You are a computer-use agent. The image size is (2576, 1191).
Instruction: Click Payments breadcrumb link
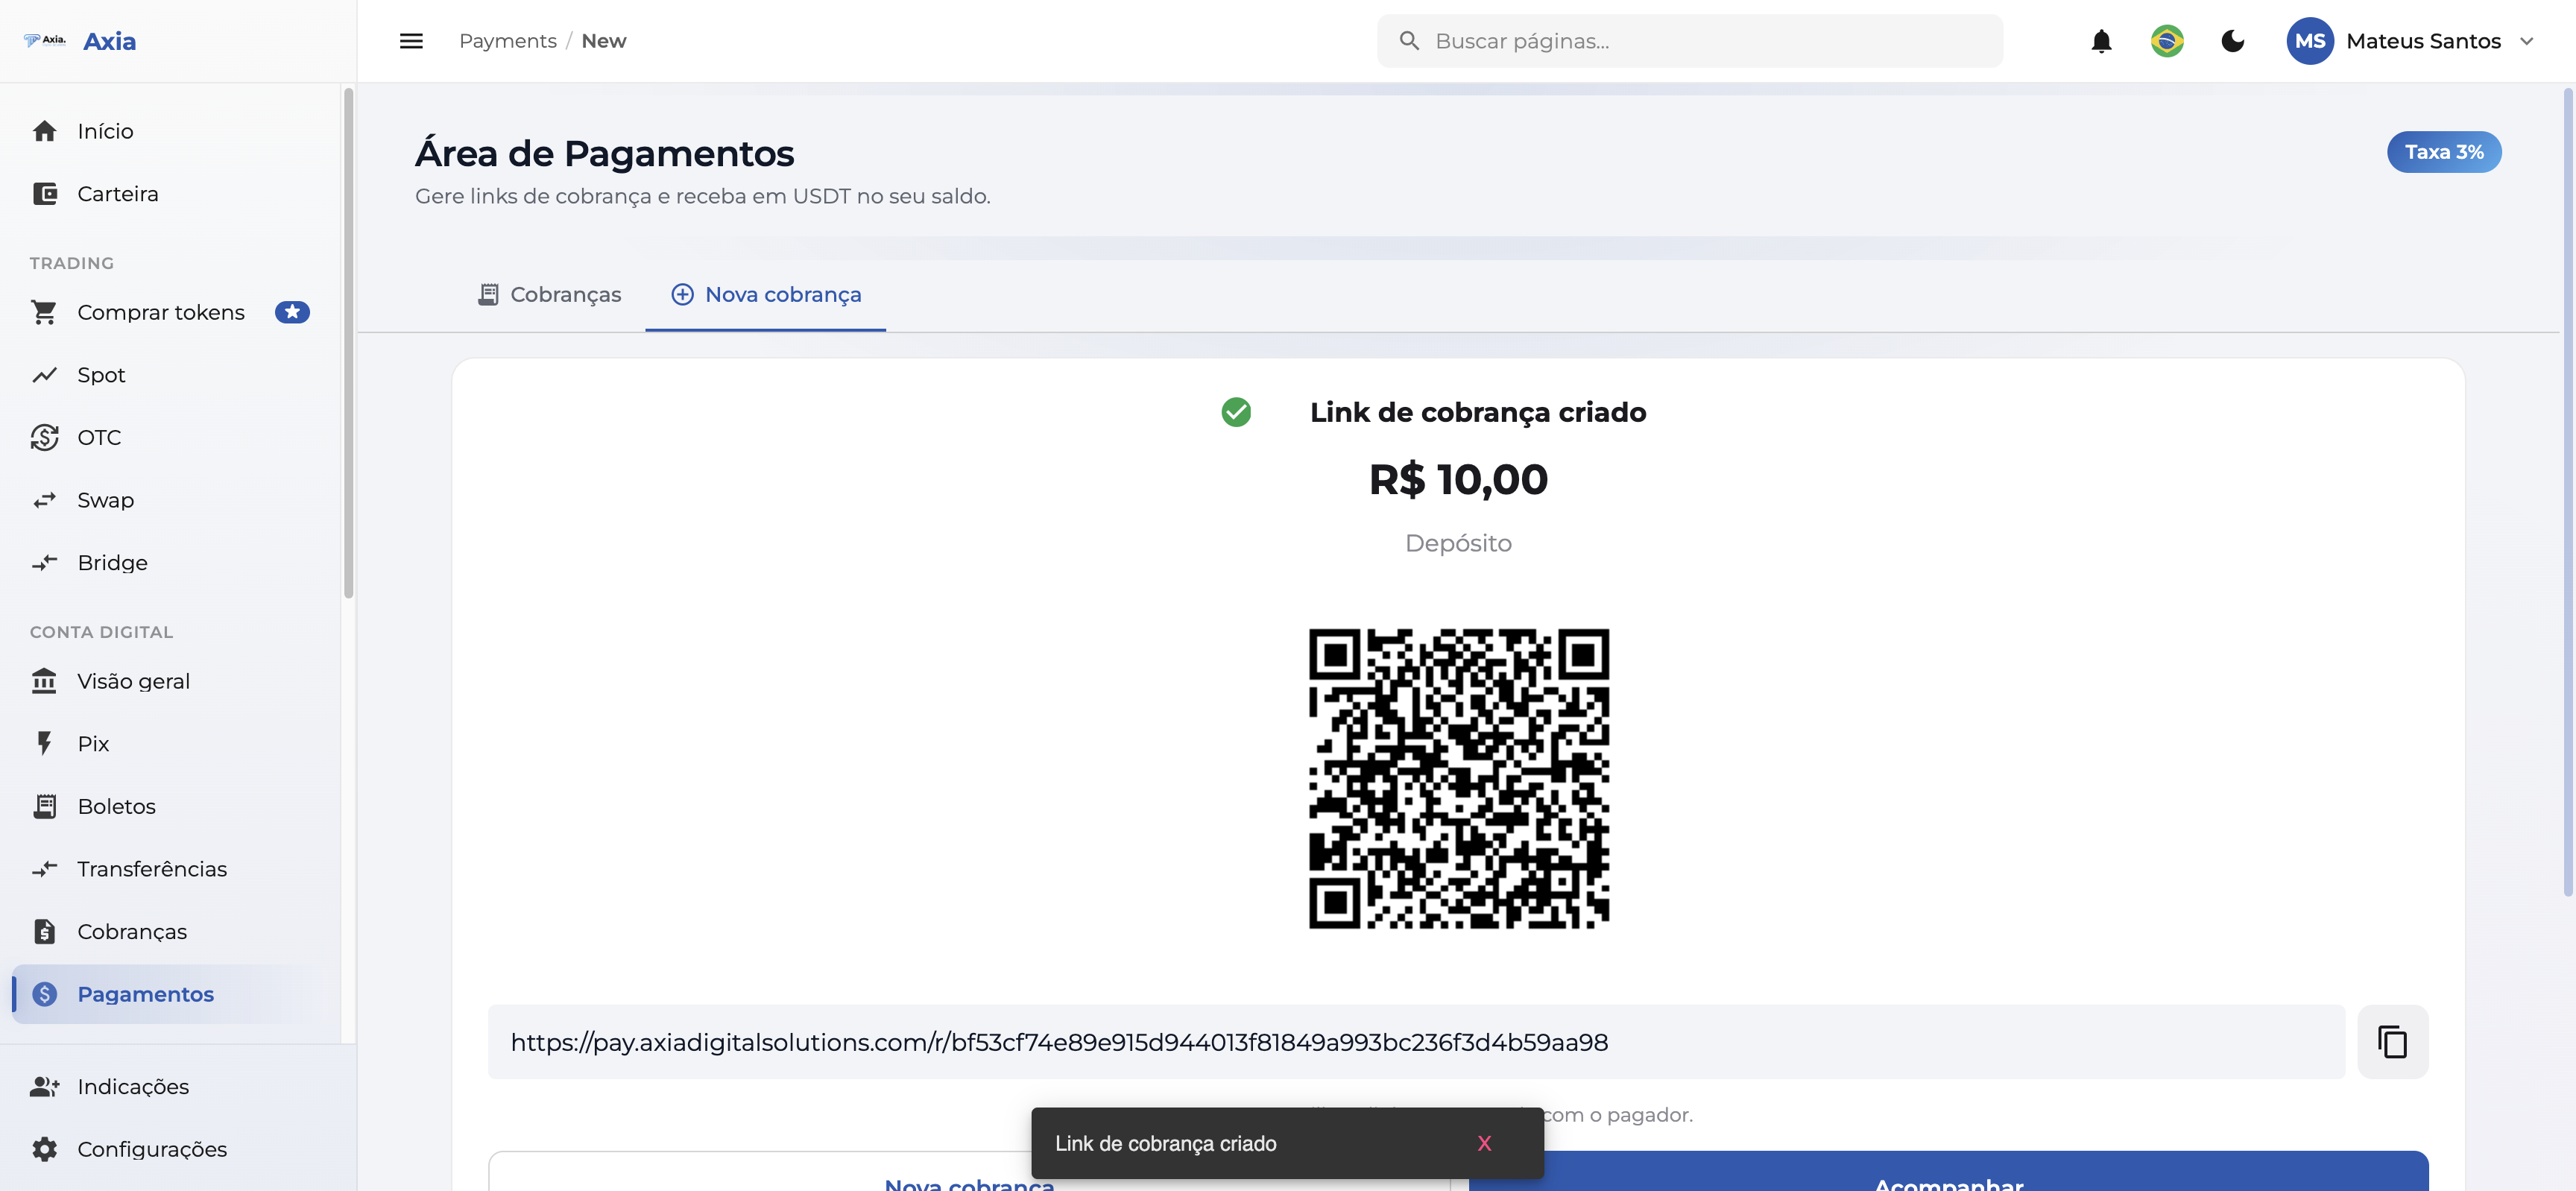(508, 41)
